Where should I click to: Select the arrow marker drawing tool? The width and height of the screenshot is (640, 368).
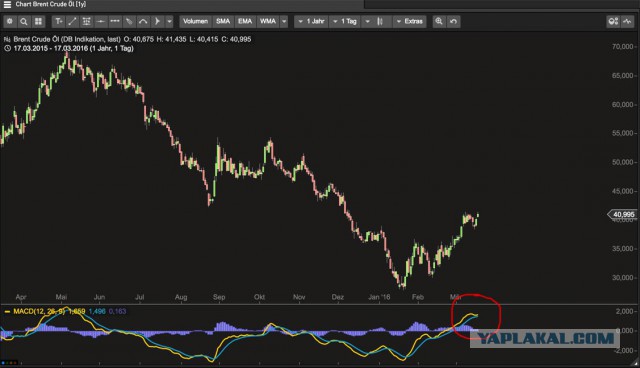coord(157,21)
